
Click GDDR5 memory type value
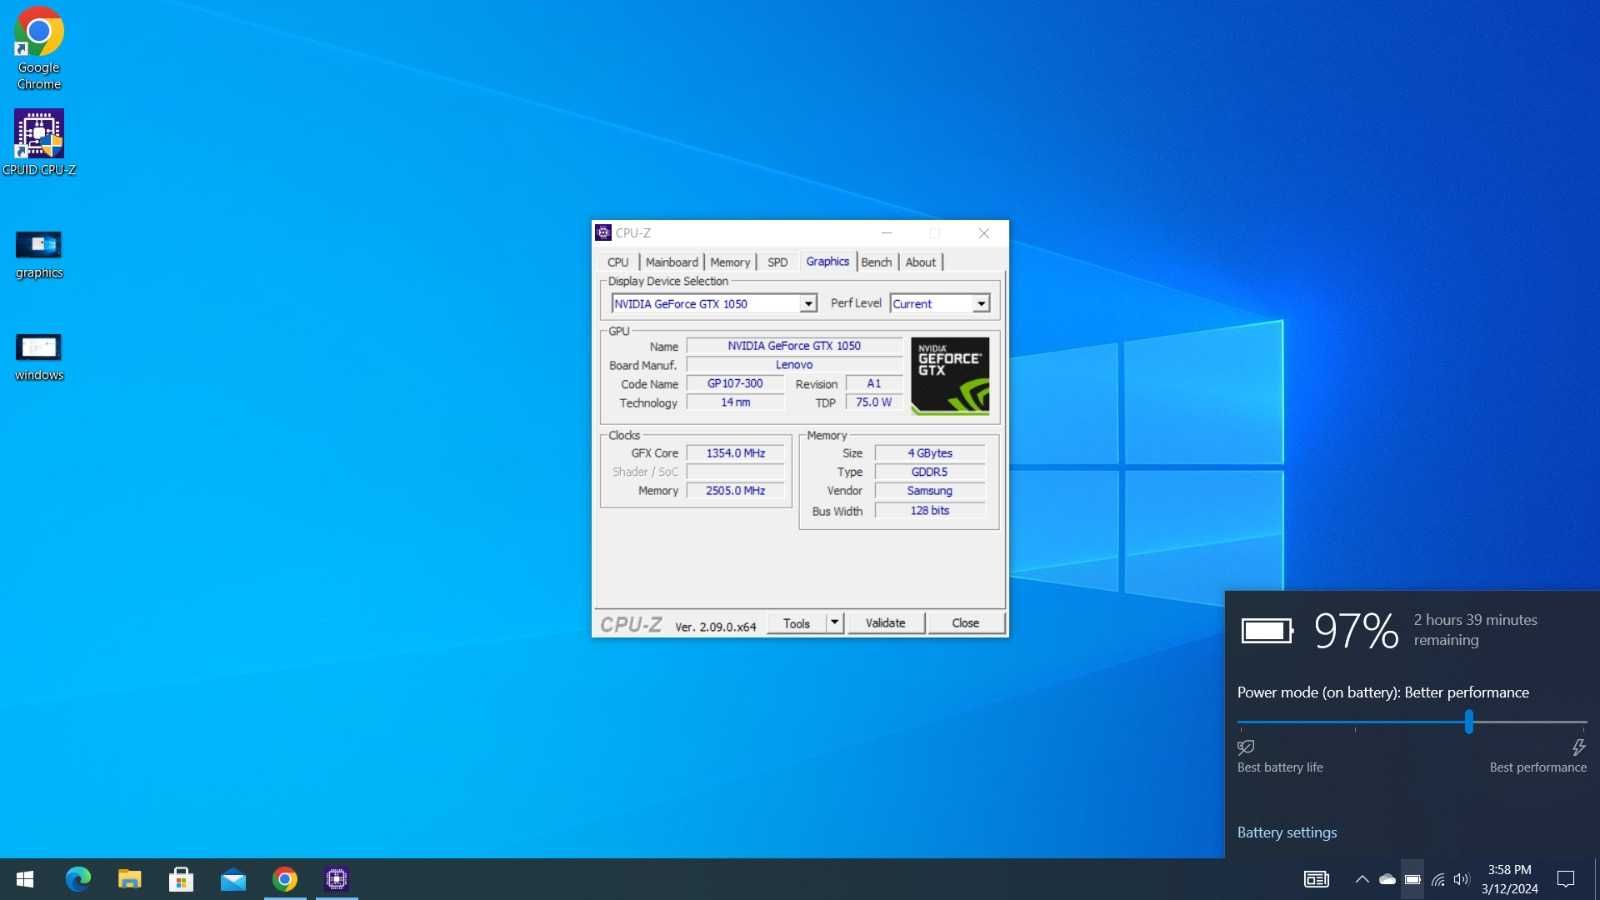(930, 472)
